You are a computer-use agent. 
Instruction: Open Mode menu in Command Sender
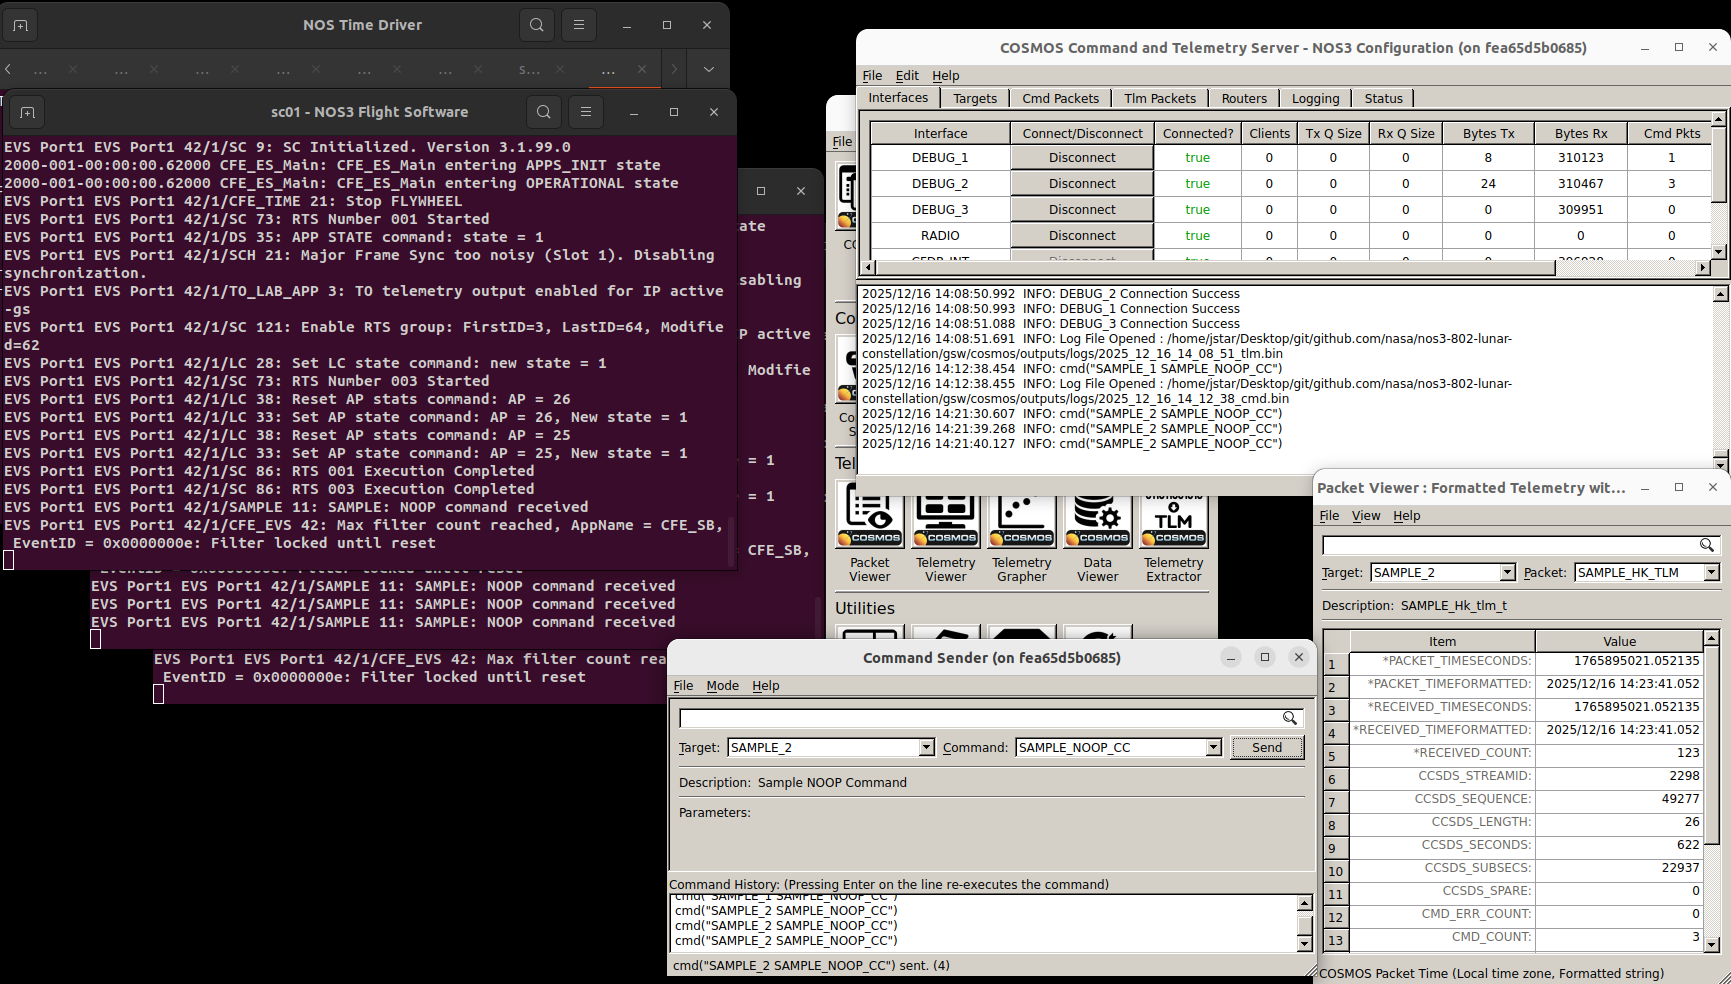coord(723,685)
